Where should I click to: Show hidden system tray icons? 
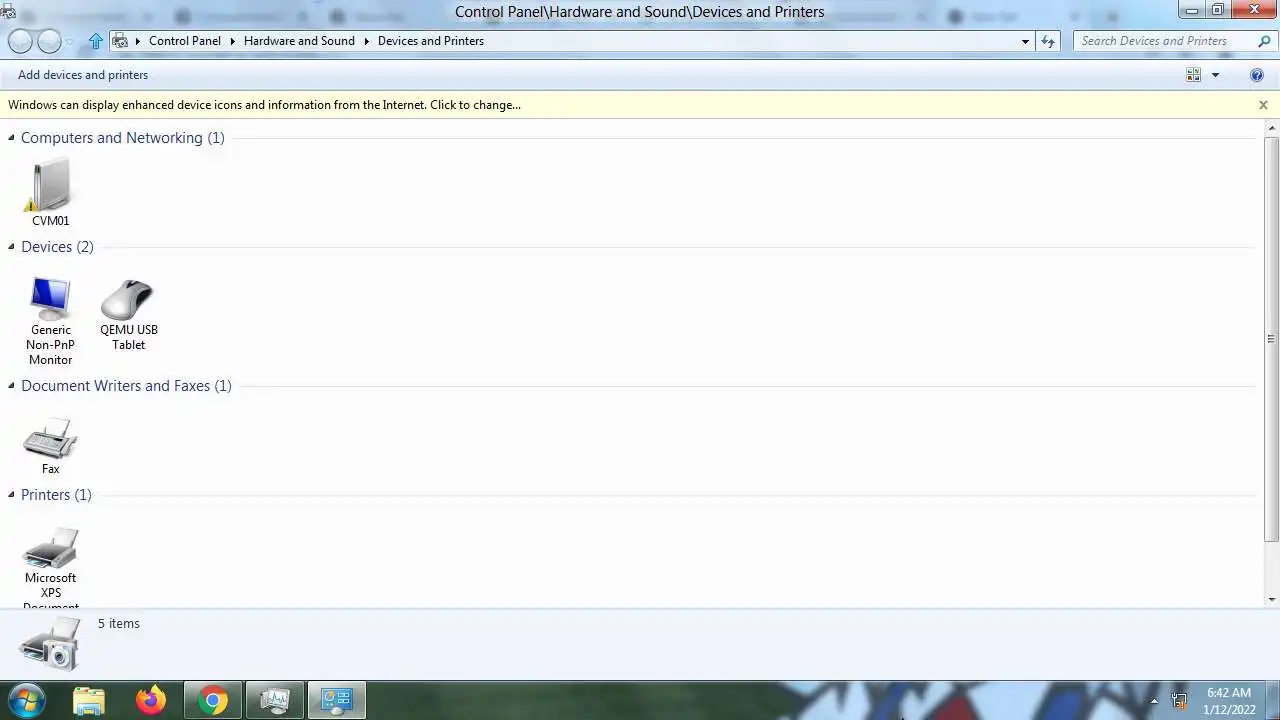[1154, 701]
